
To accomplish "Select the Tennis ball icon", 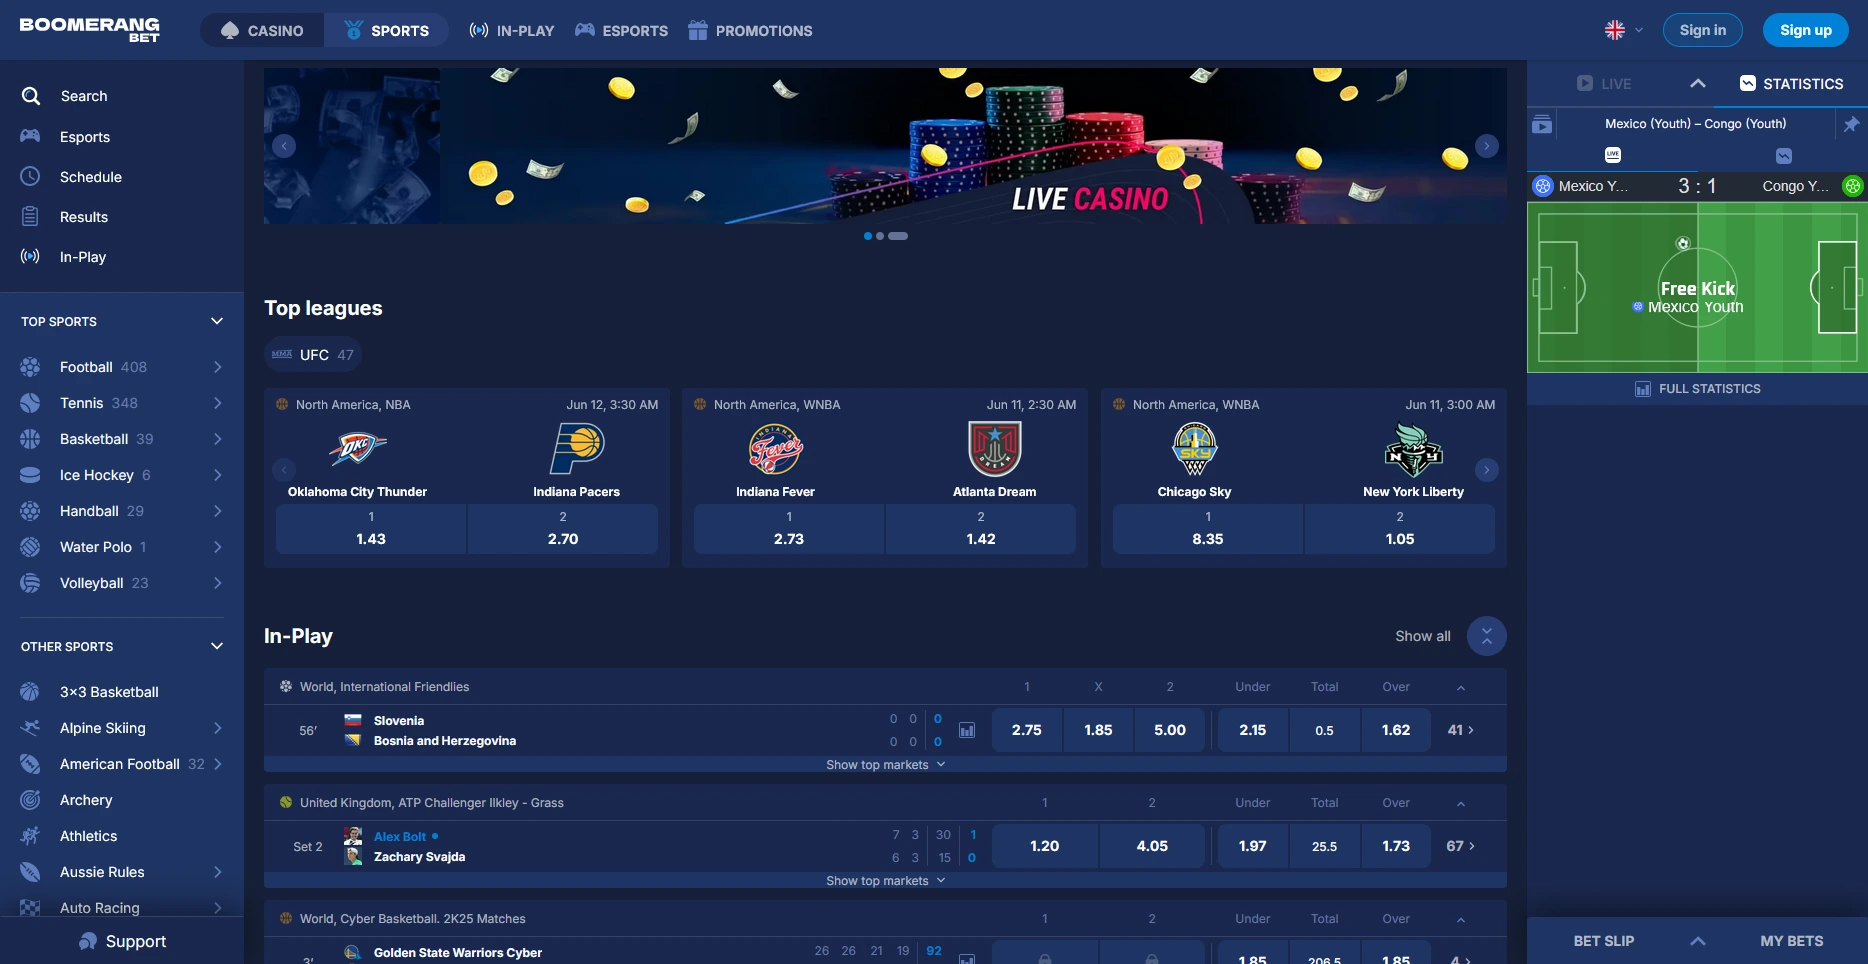I will 31,403.
